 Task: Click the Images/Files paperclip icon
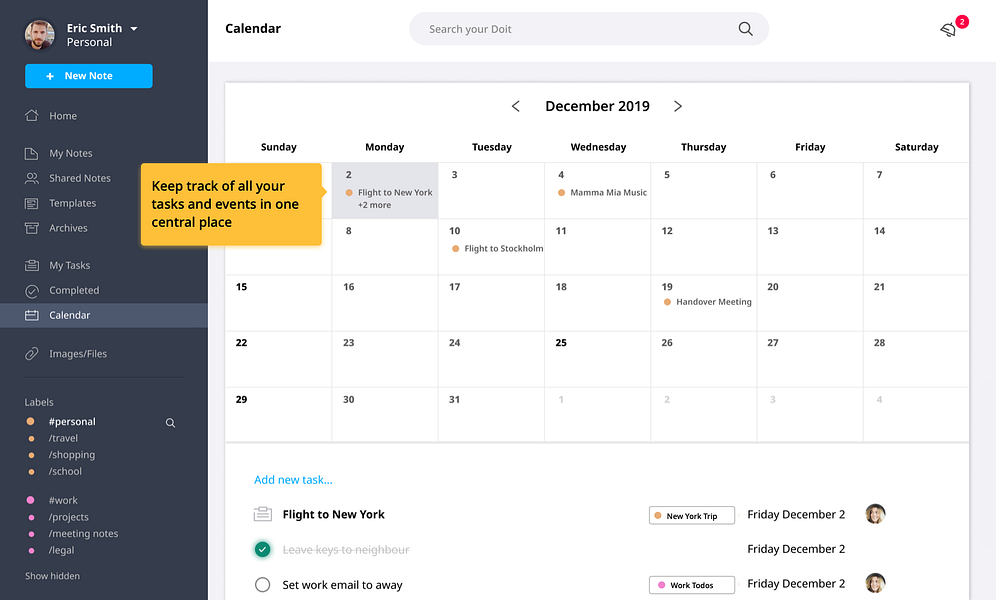click(31, 354)
